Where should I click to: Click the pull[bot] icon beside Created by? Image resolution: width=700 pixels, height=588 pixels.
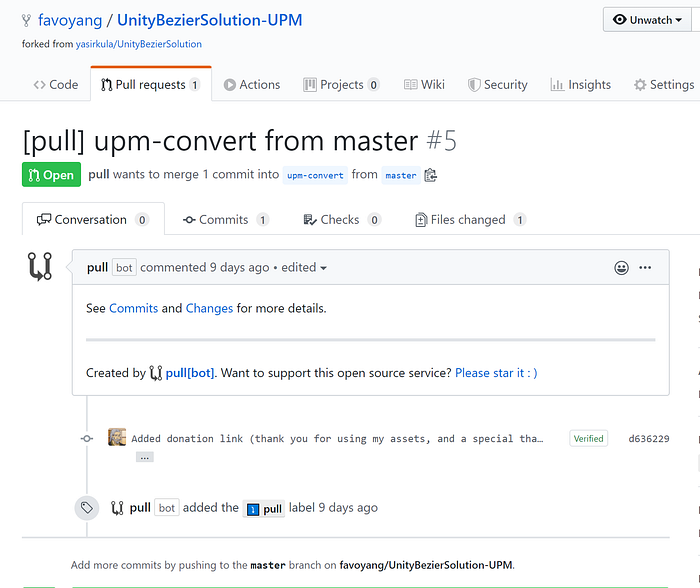[x=156, y=373]
